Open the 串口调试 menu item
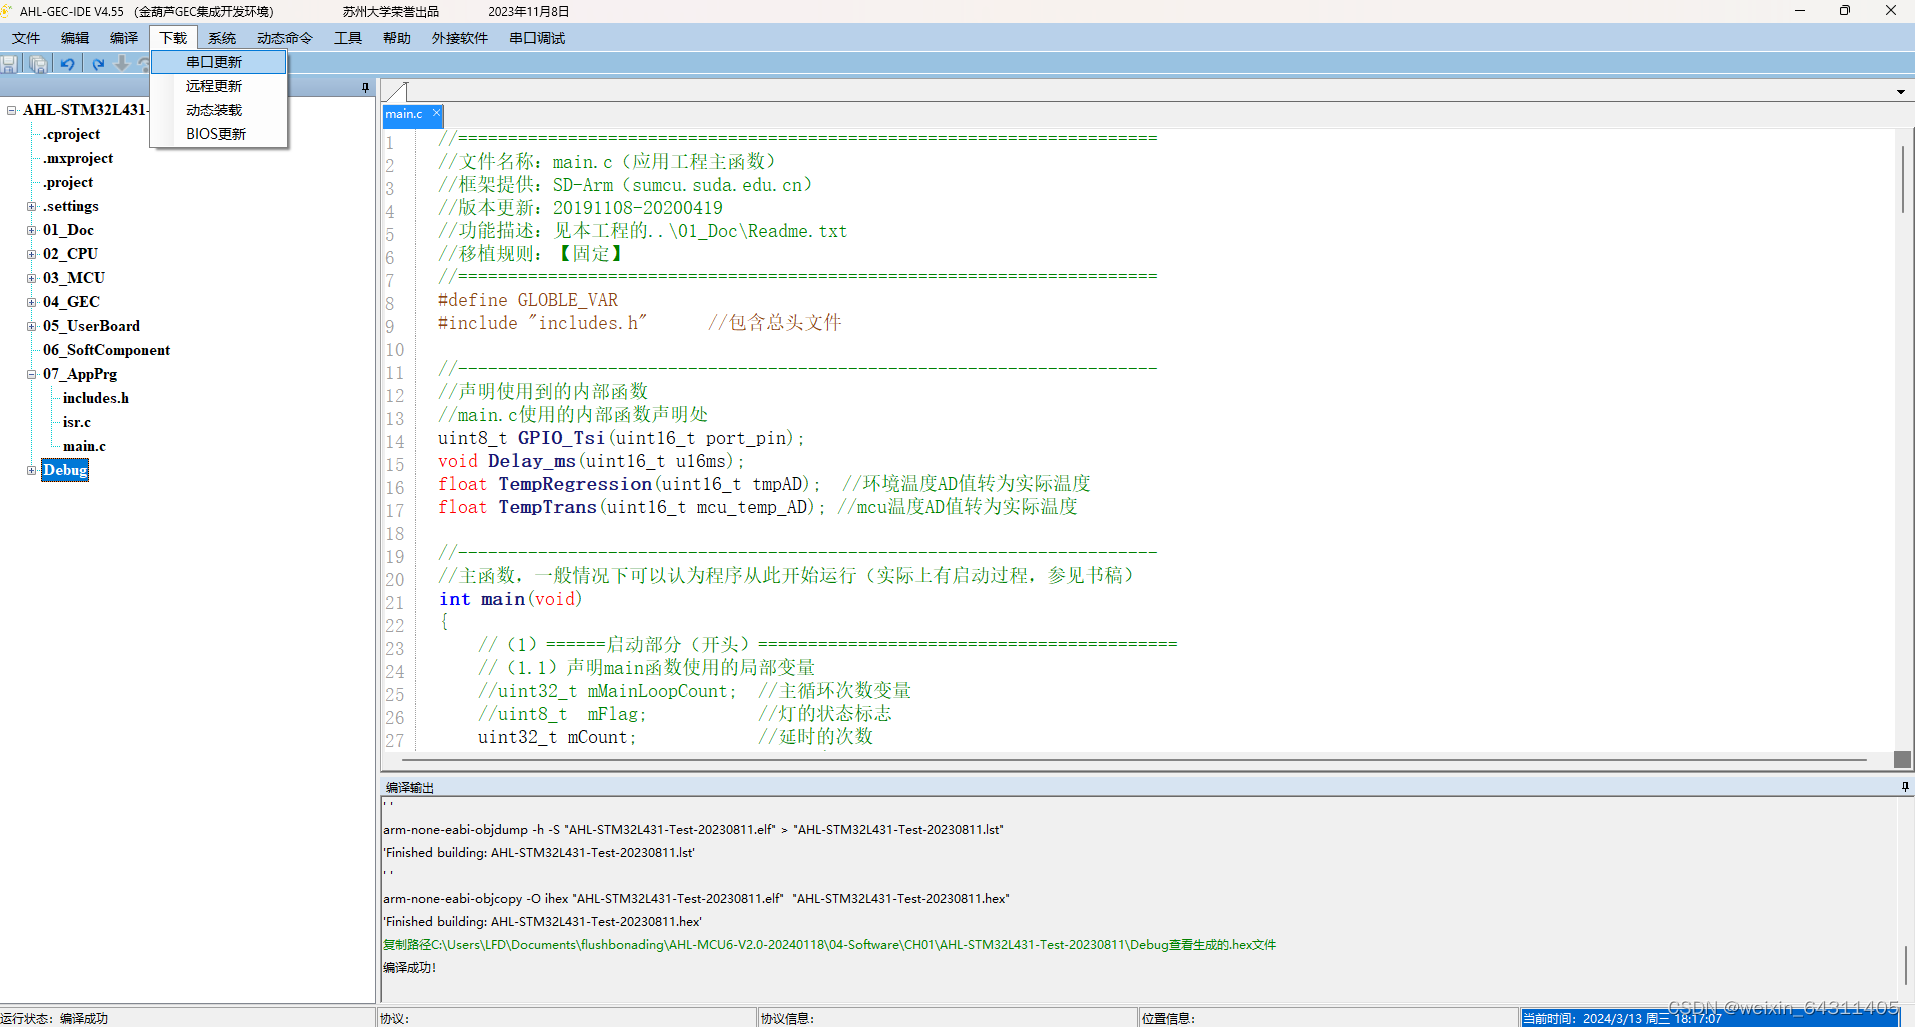This screenshot has width=1915, height=1027. point(536,37)
